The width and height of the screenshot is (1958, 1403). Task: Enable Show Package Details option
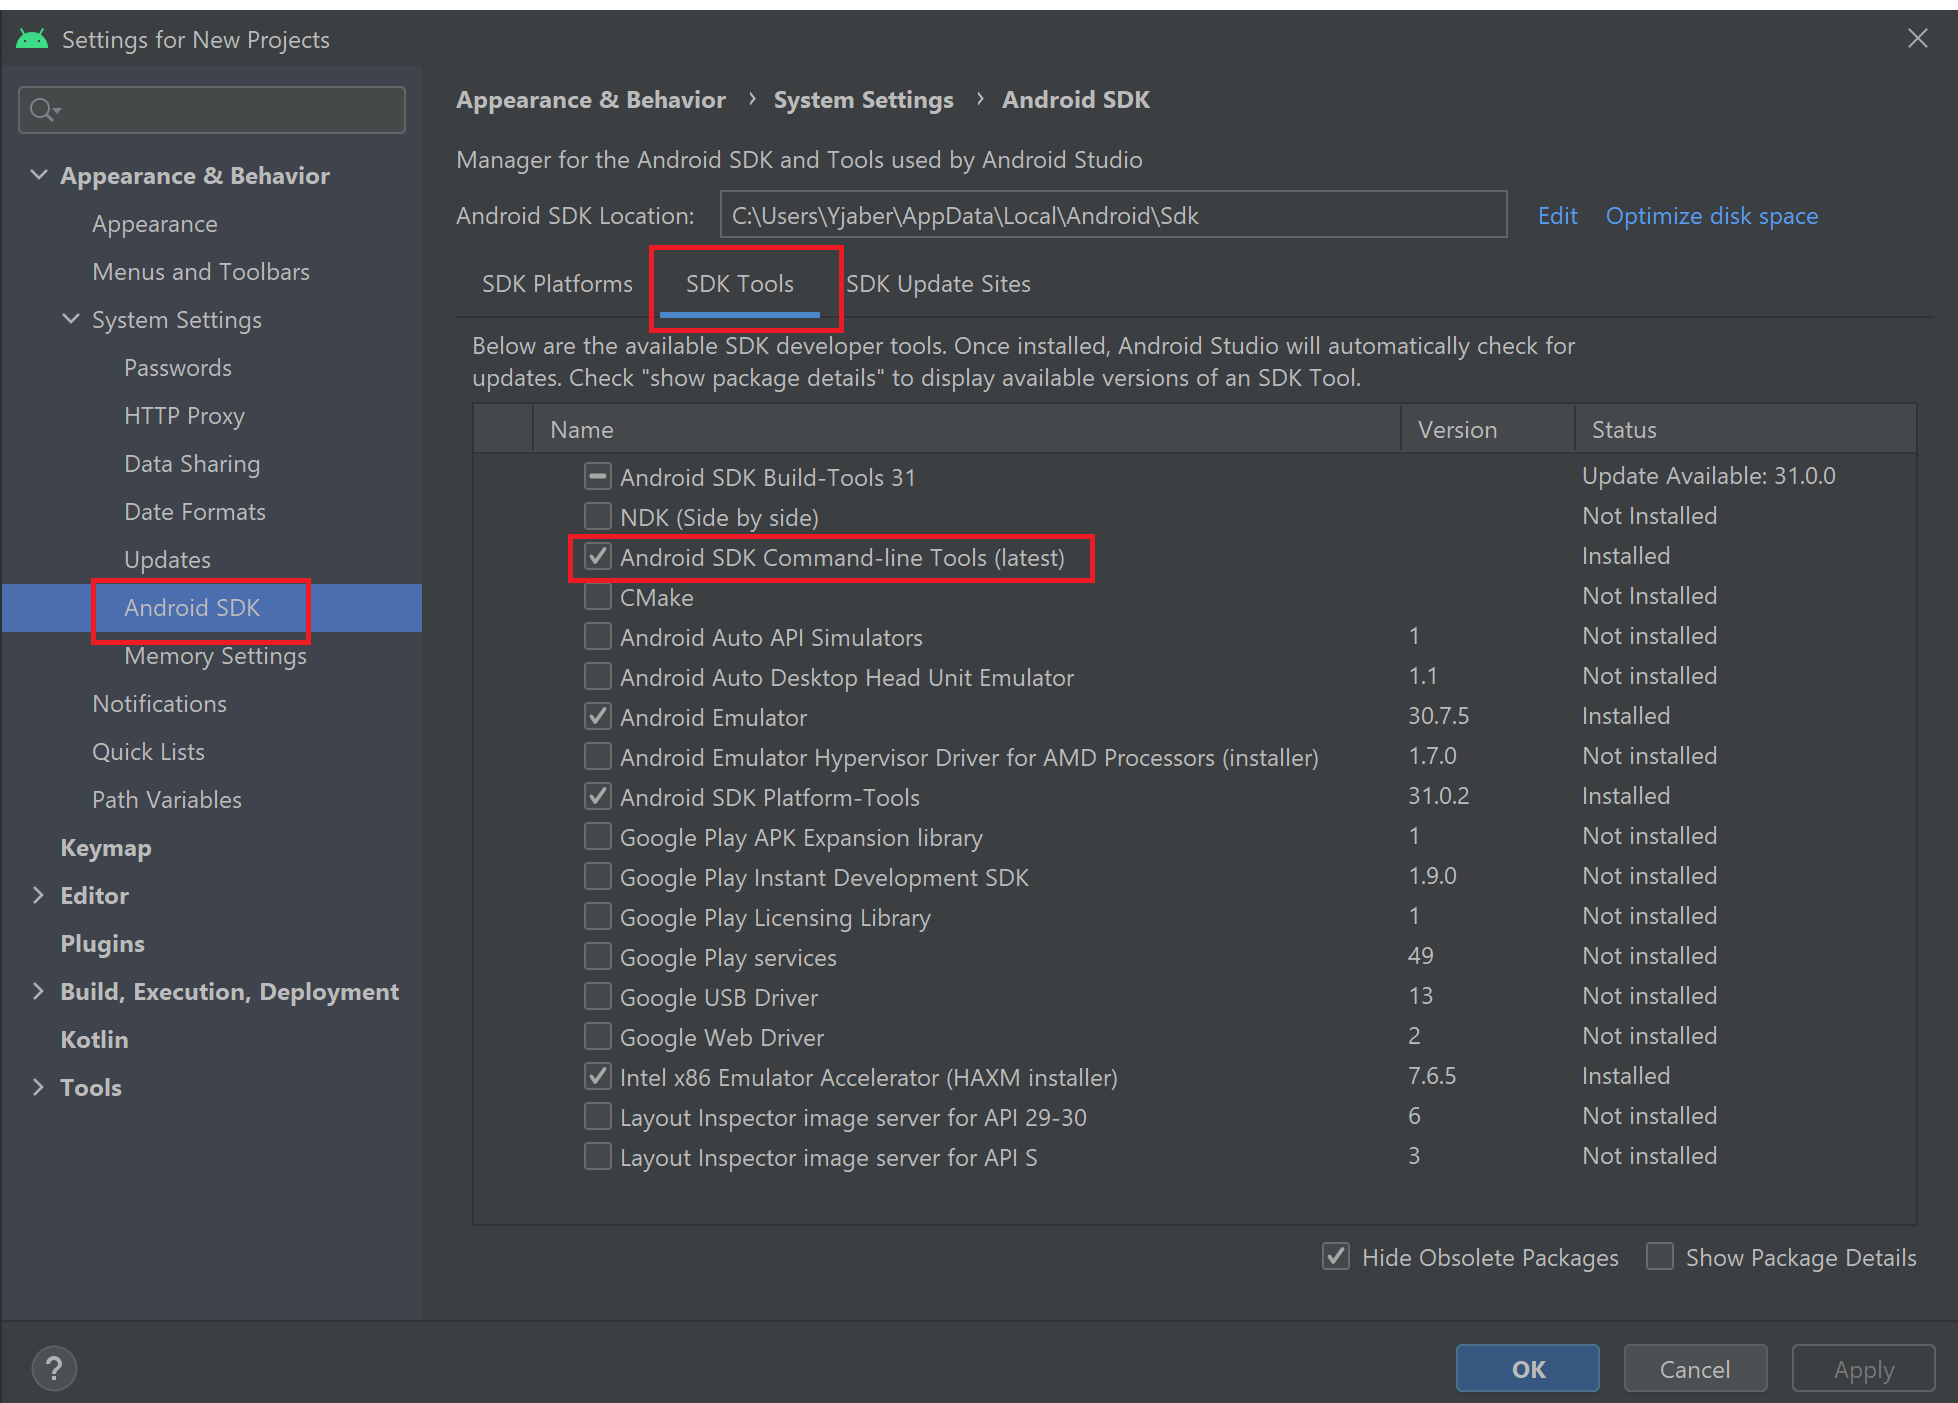pos(1660,1256)
